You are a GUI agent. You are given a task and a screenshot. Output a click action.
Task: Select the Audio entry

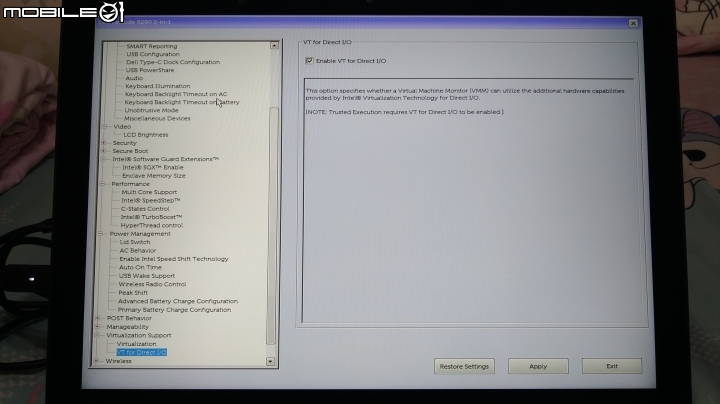pos(134,78)
